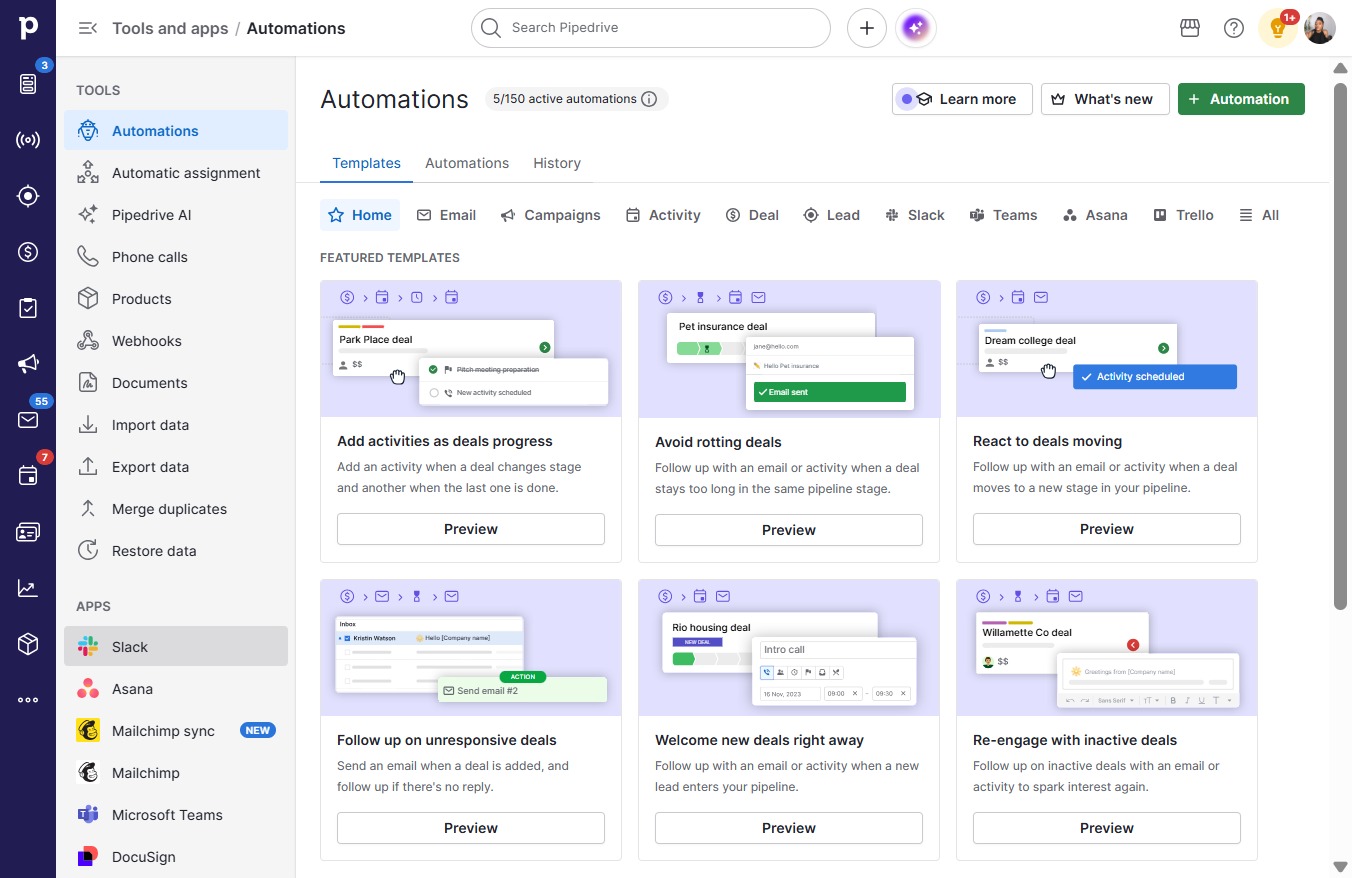Click the Mailchimp sync app icon
Screen dimensions: 1352x878
tap(88, 731)
